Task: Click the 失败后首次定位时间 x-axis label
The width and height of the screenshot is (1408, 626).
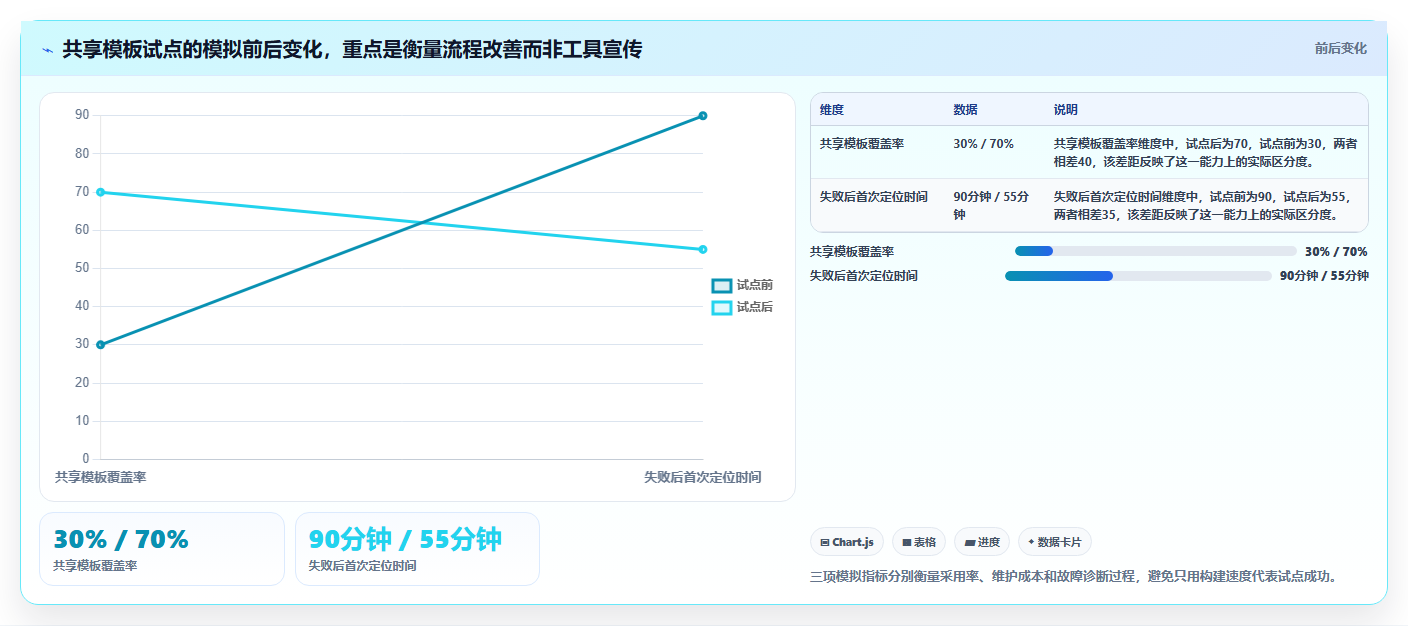Action: [x=702, y=478]
